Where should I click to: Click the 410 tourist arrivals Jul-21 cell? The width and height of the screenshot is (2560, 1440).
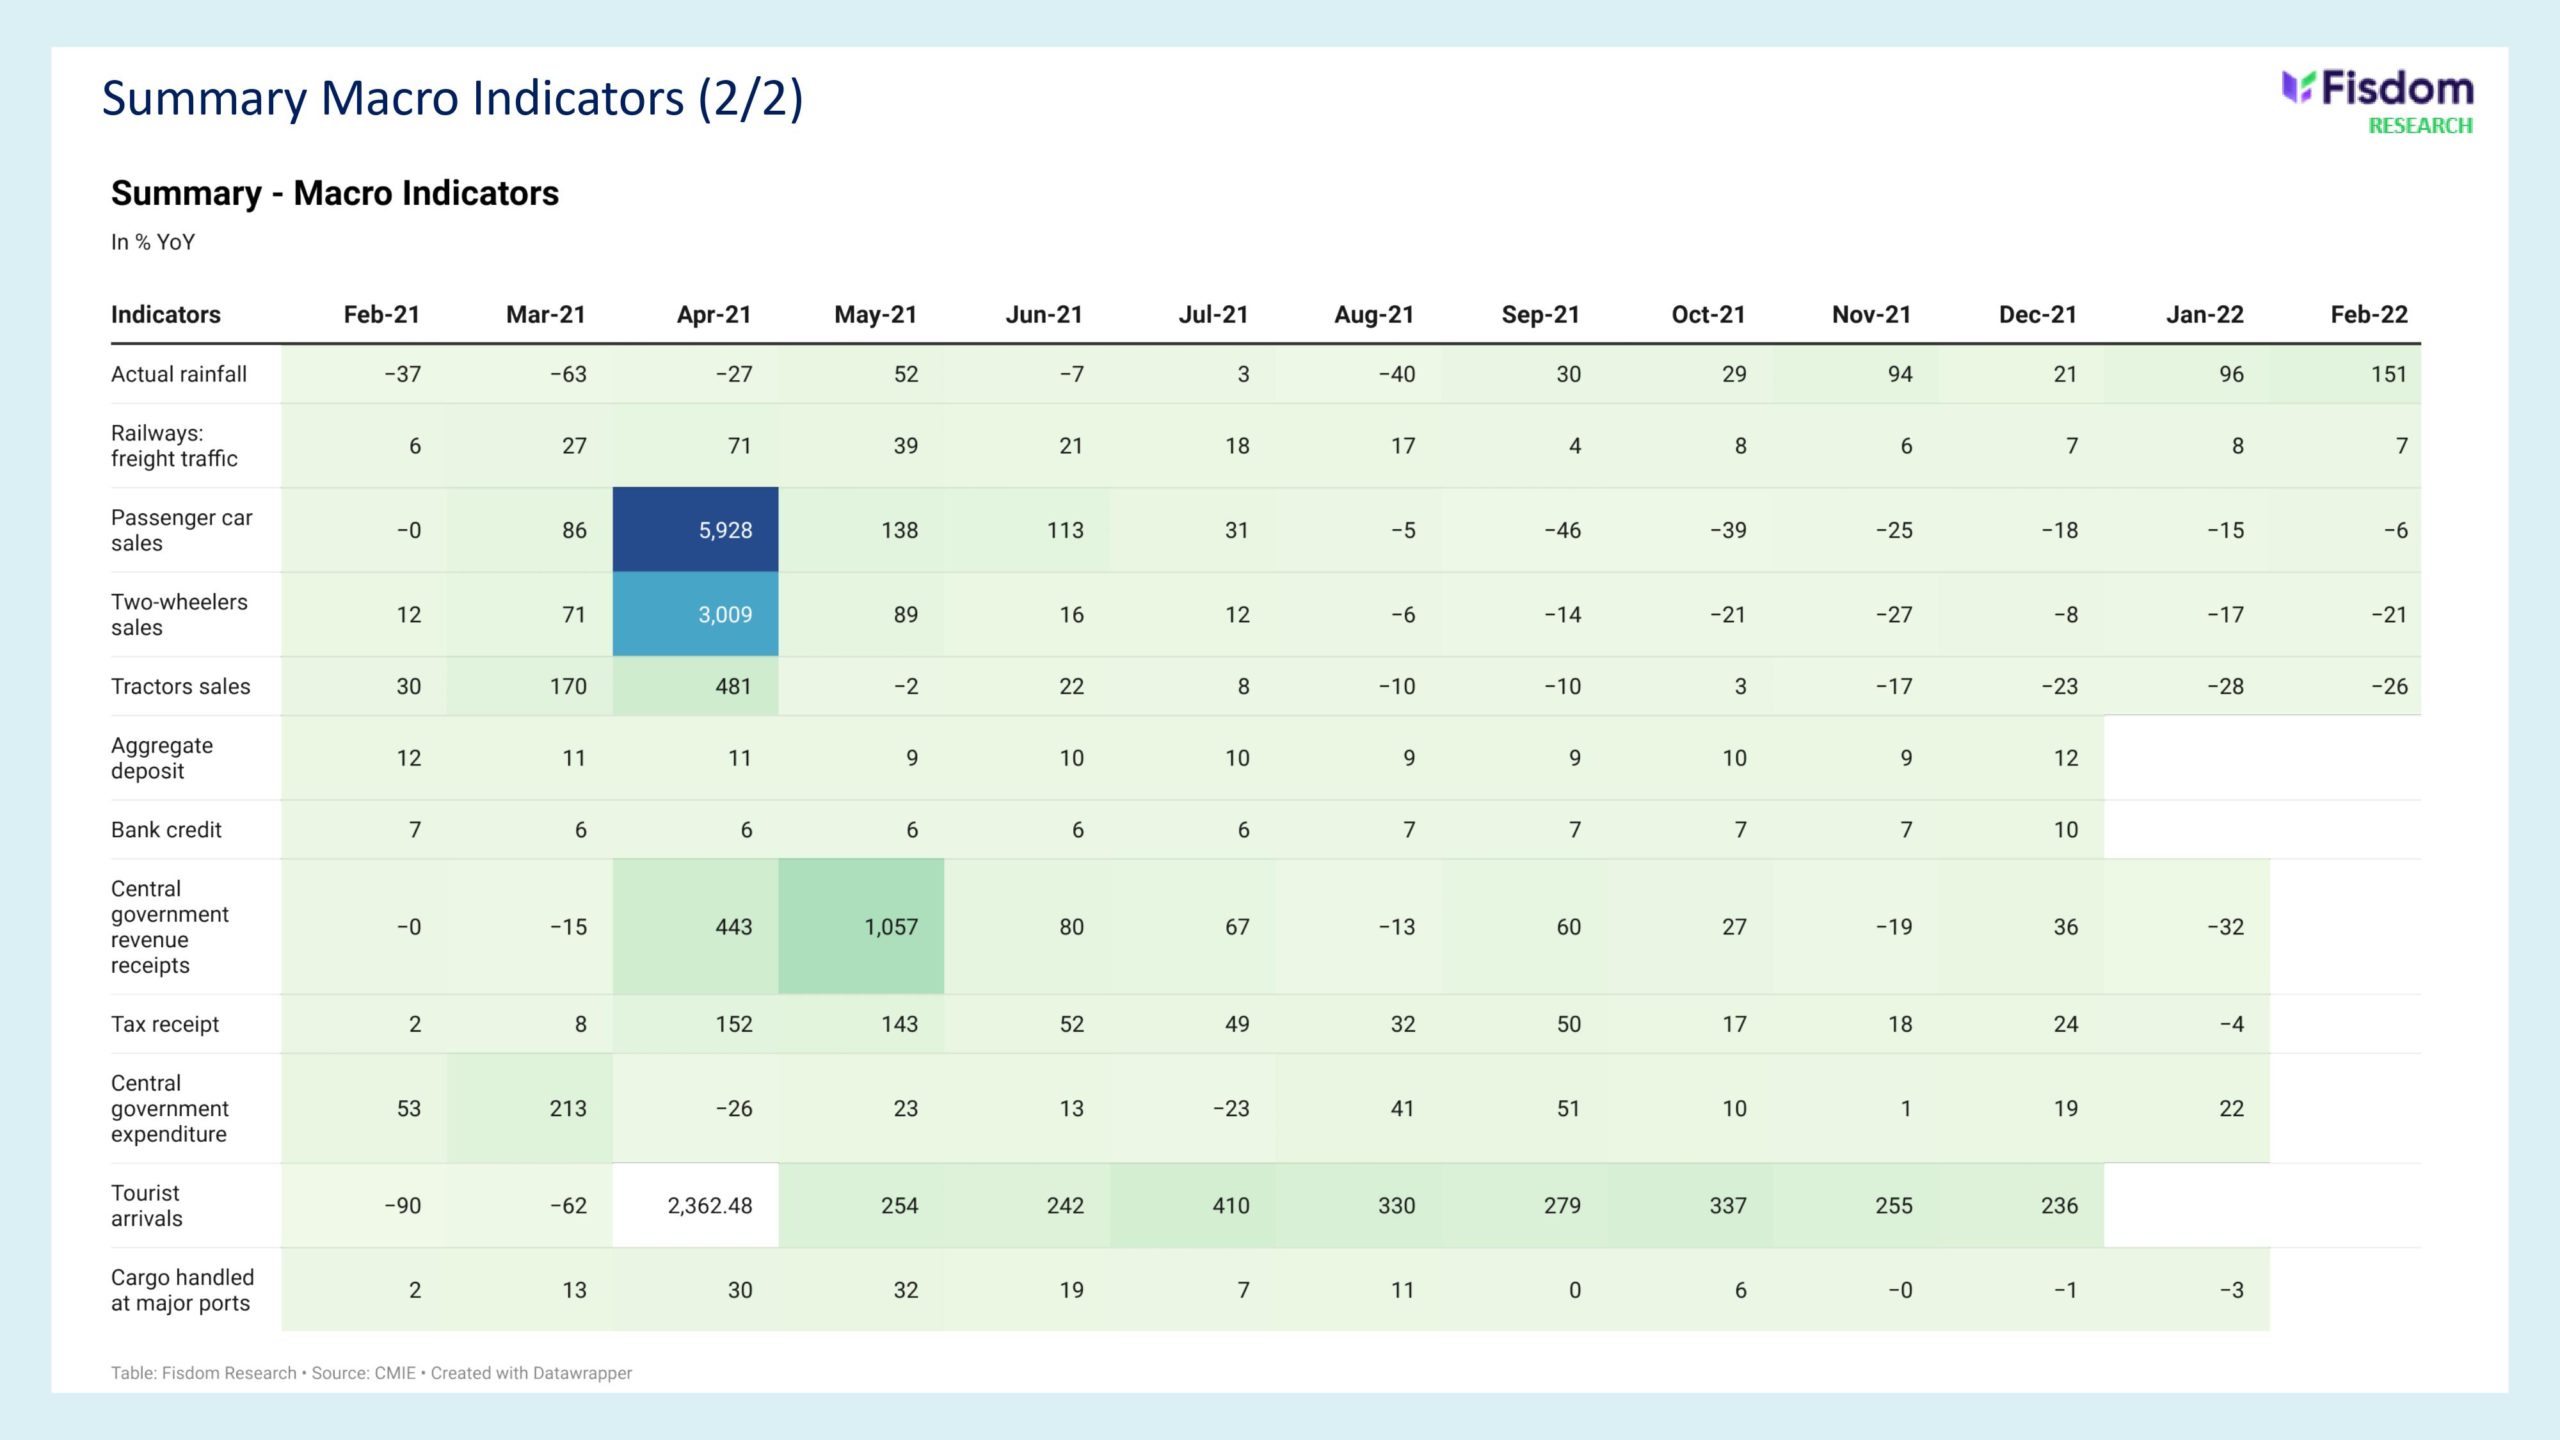pyautogui.click(x=1193, y=1205)
